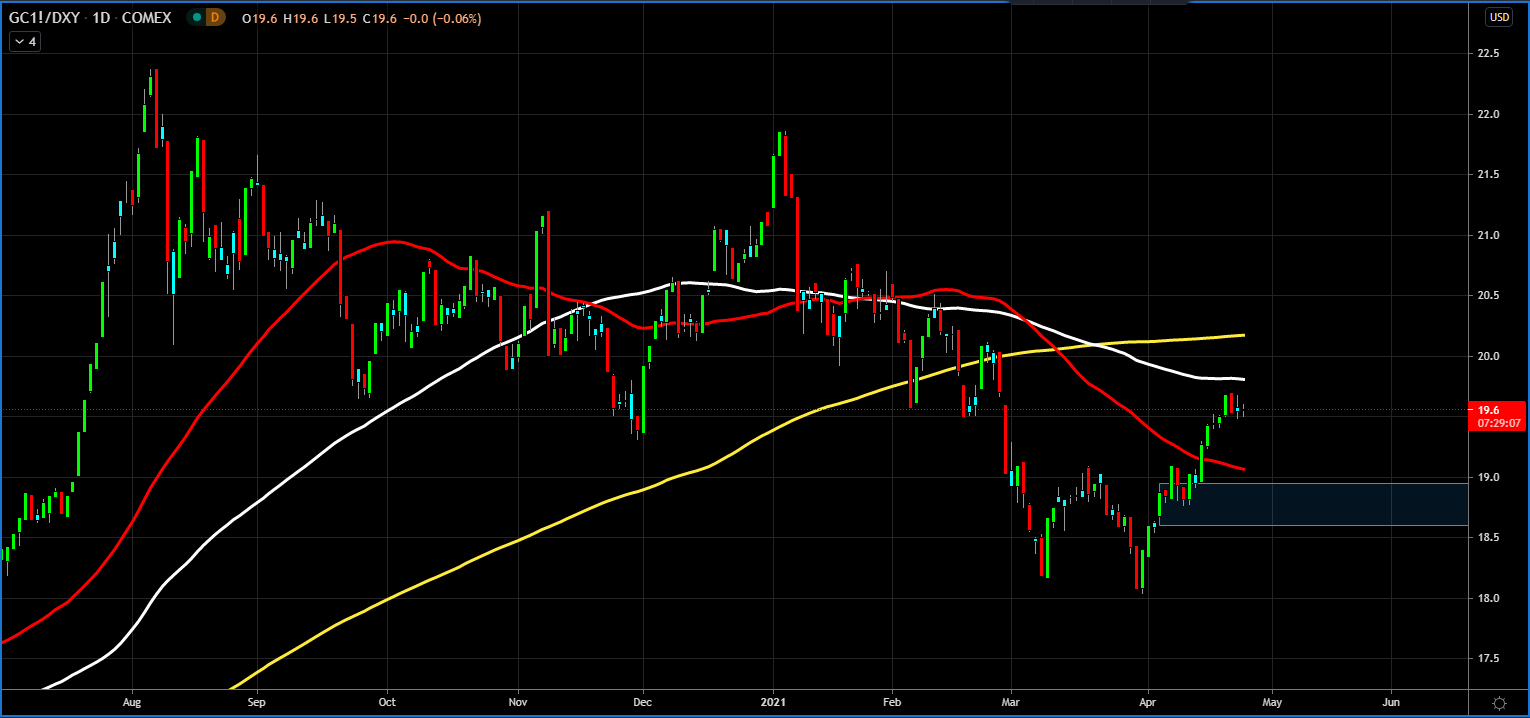The width and height of the screenshot is (1530, 718).
Task: Open chart settings gear icon
Action: (x=1499, y=703)
